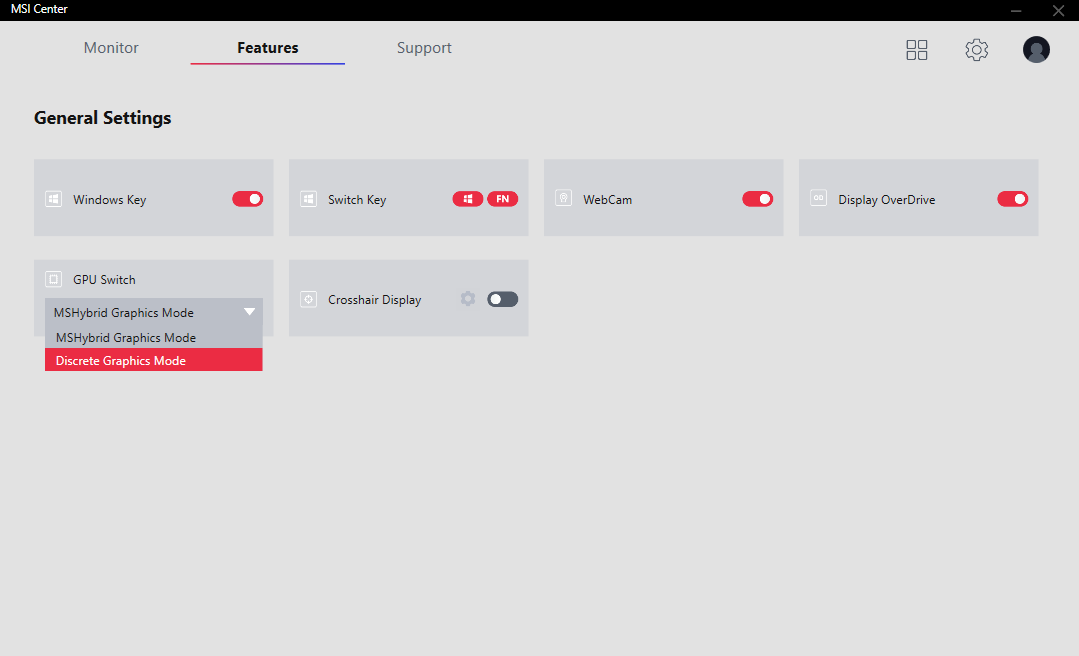Open the user profile avatar
This screenshot has width=1079, height=656.
pos(1036,50)
